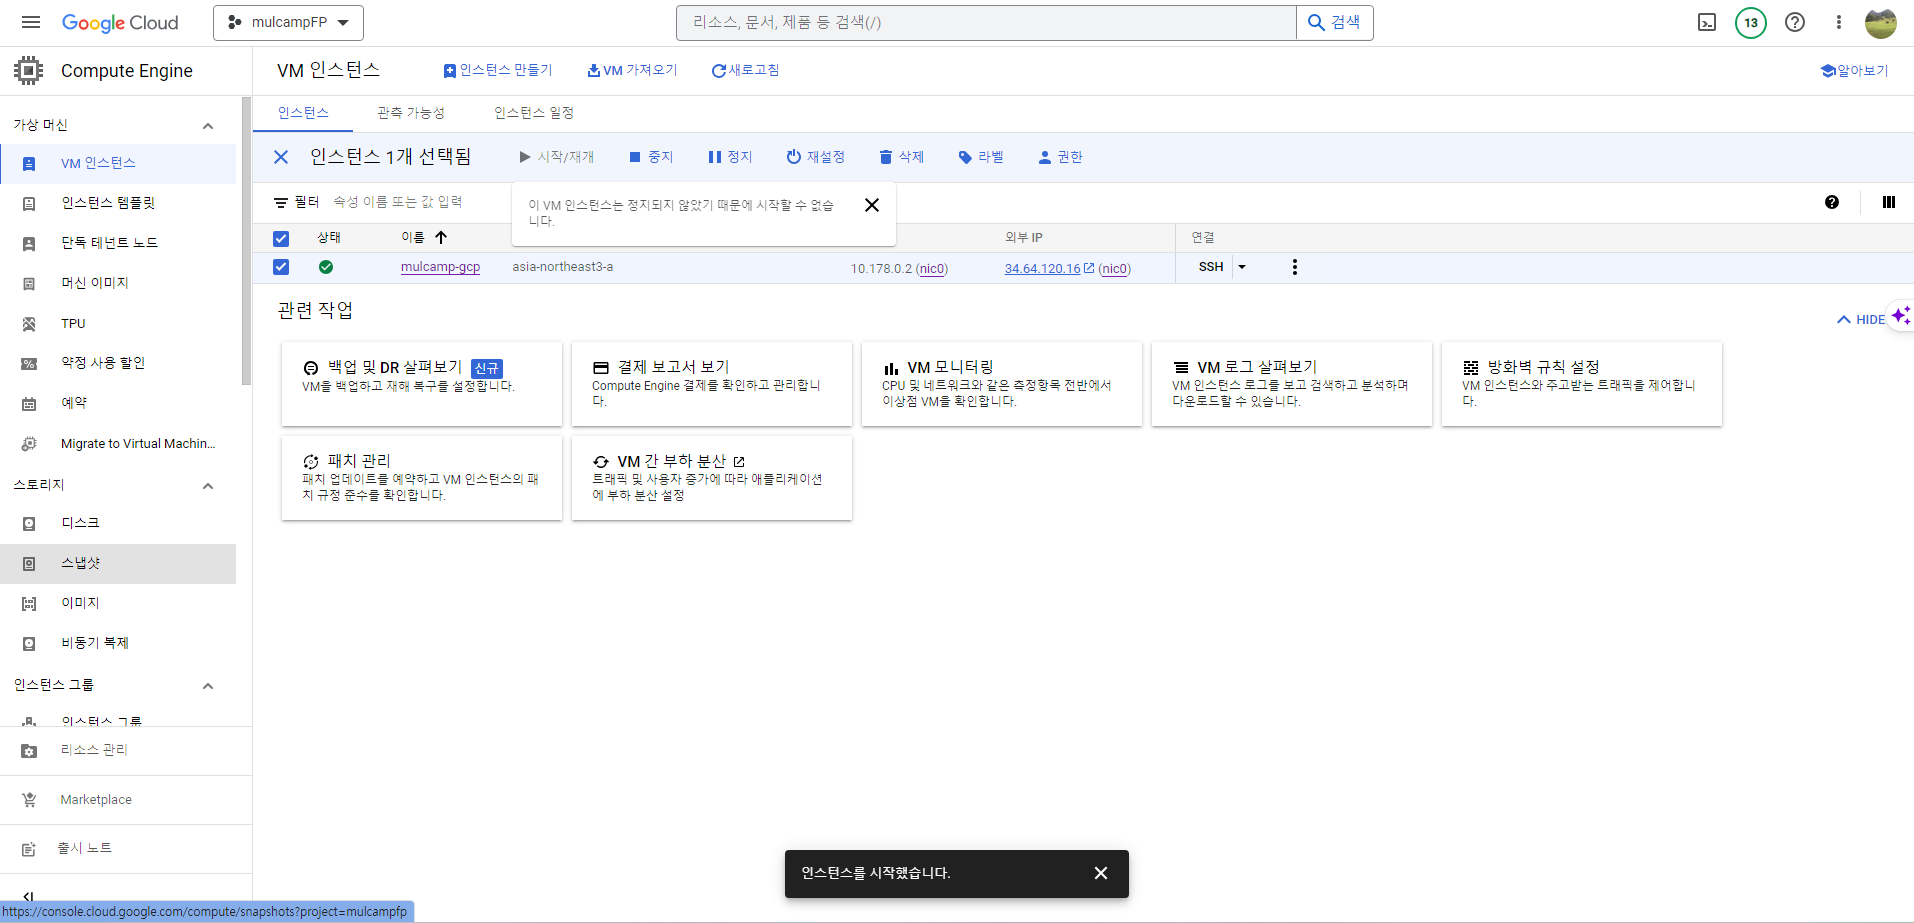Screen dimensions: 1914x923
Task: Open the help question mark icon
Action: point(1795,22)
